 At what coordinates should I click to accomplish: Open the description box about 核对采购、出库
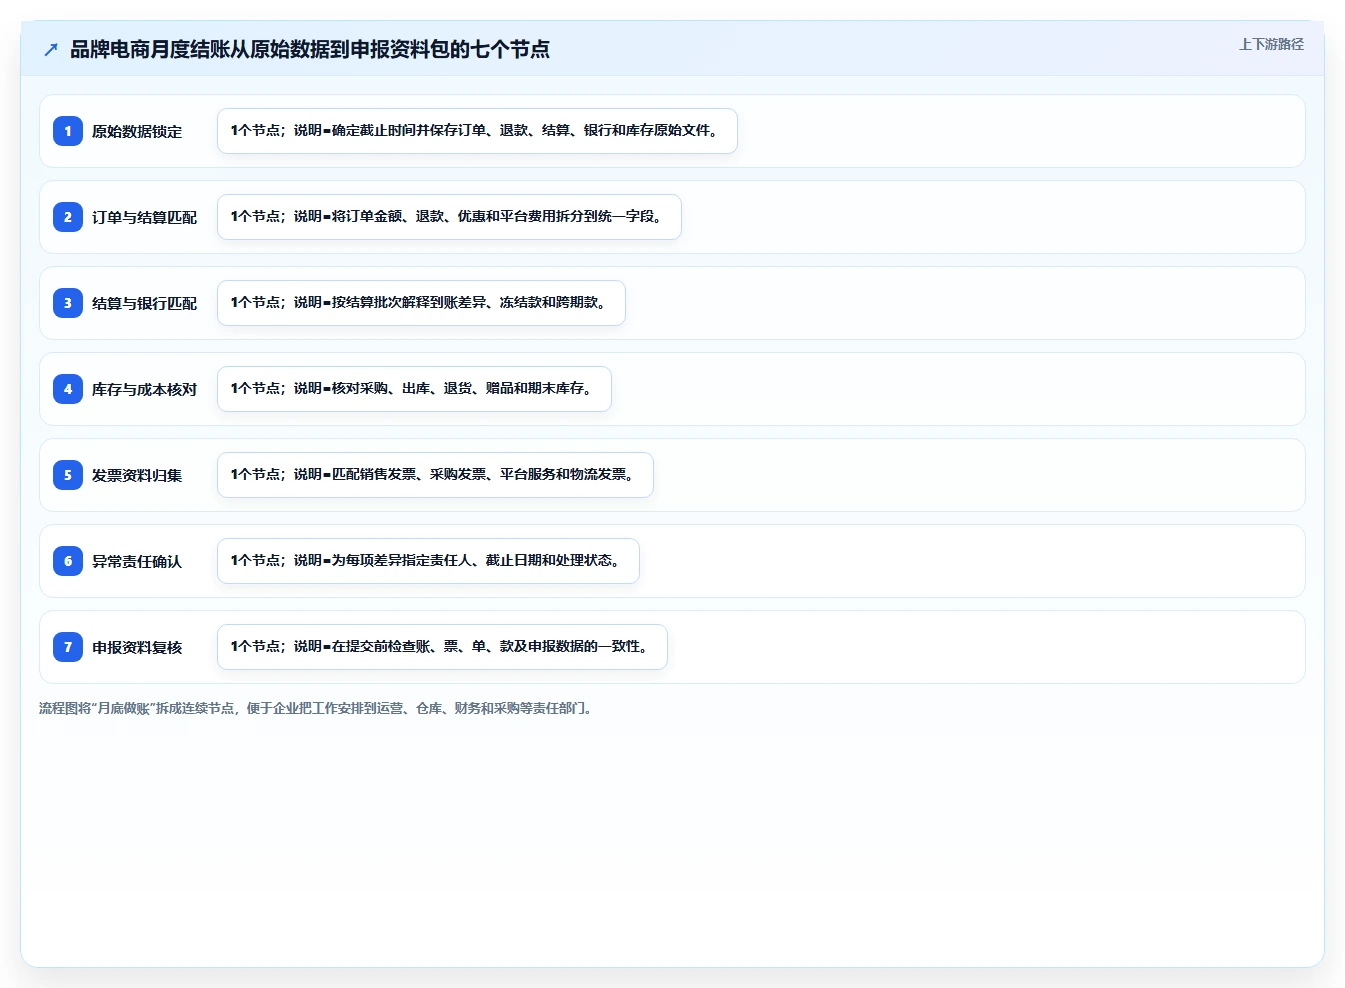pyautogui.click(x=414, y=389)
